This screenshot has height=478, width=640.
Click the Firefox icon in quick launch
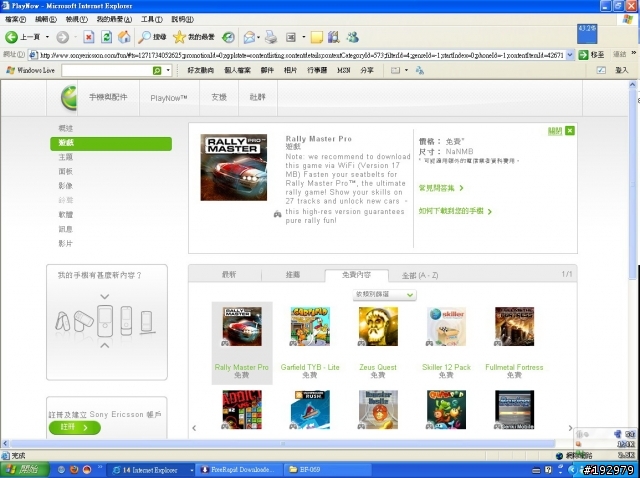point(74,469)
